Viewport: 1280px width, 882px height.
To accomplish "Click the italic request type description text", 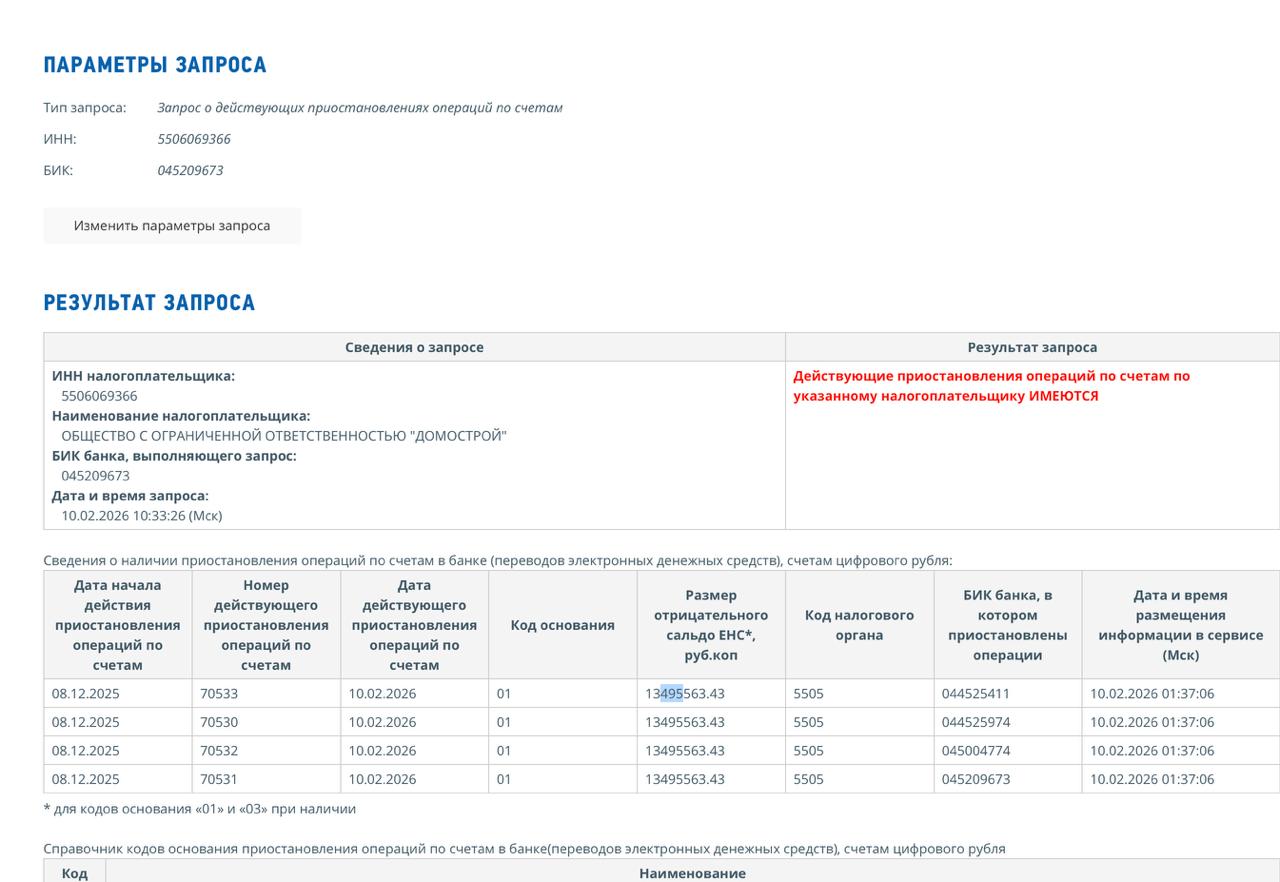I will 360,108.
